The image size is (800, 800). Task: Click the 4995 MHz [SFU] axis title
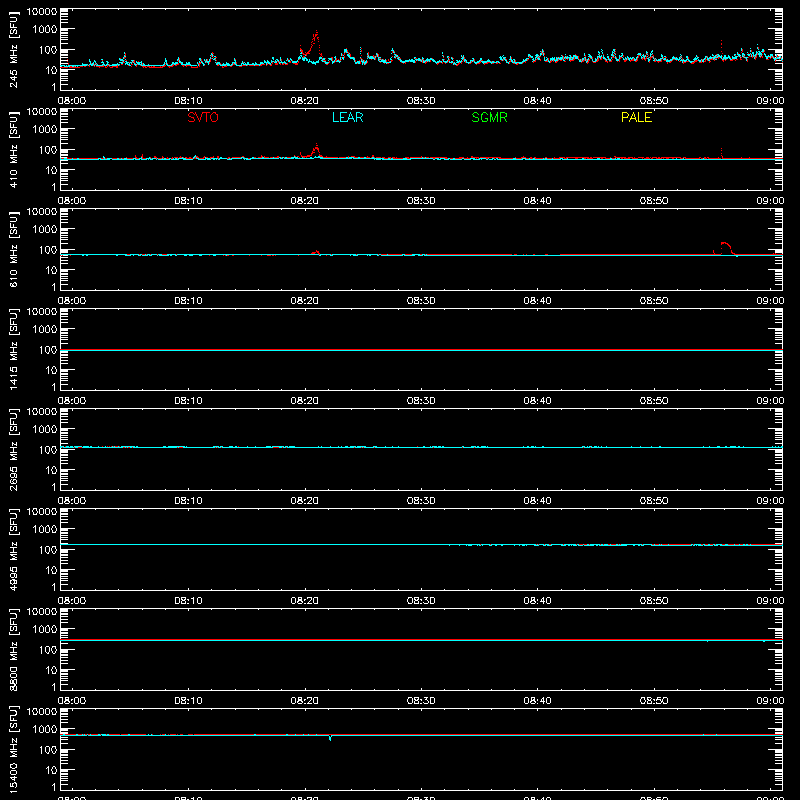[x=13, y=549]
